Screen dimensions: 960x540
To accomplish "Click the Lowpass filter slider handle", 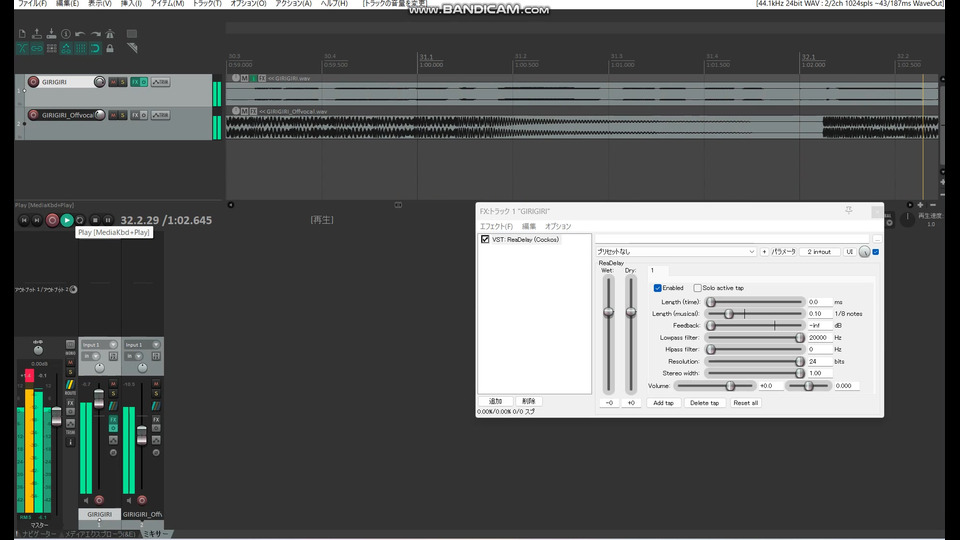I will click(x=799, y=337).
